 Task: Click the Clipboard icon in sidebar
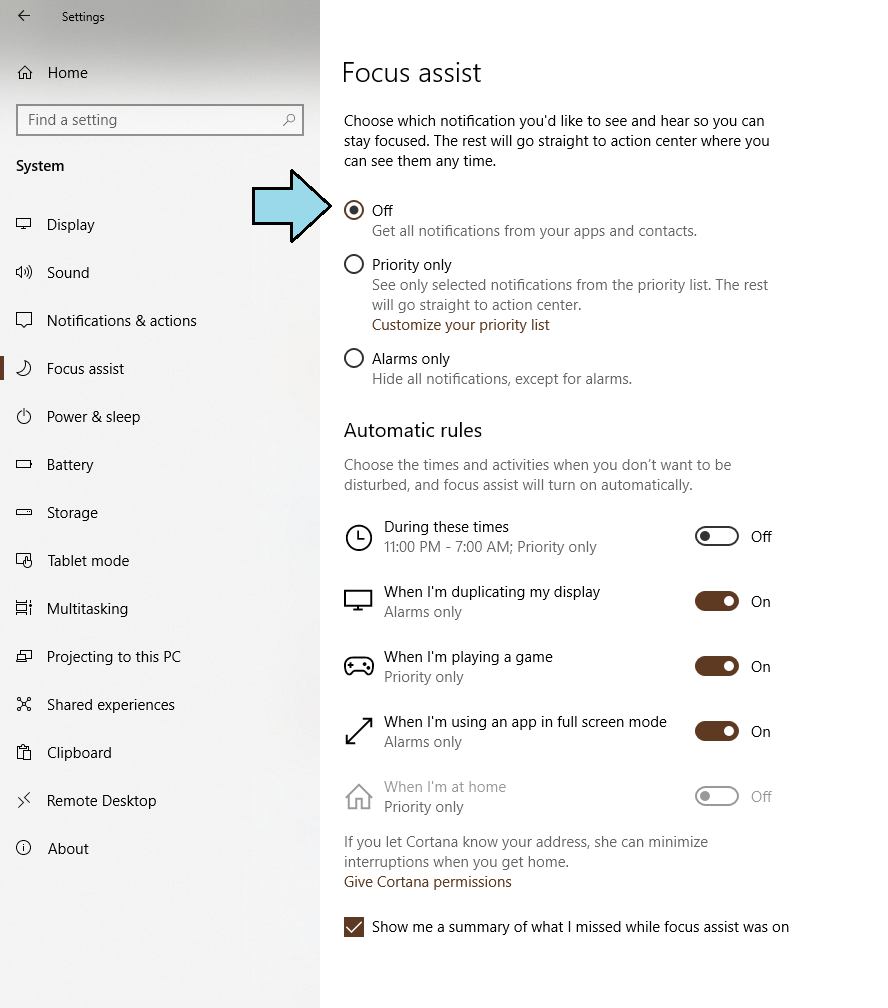[x=24, y=752]
